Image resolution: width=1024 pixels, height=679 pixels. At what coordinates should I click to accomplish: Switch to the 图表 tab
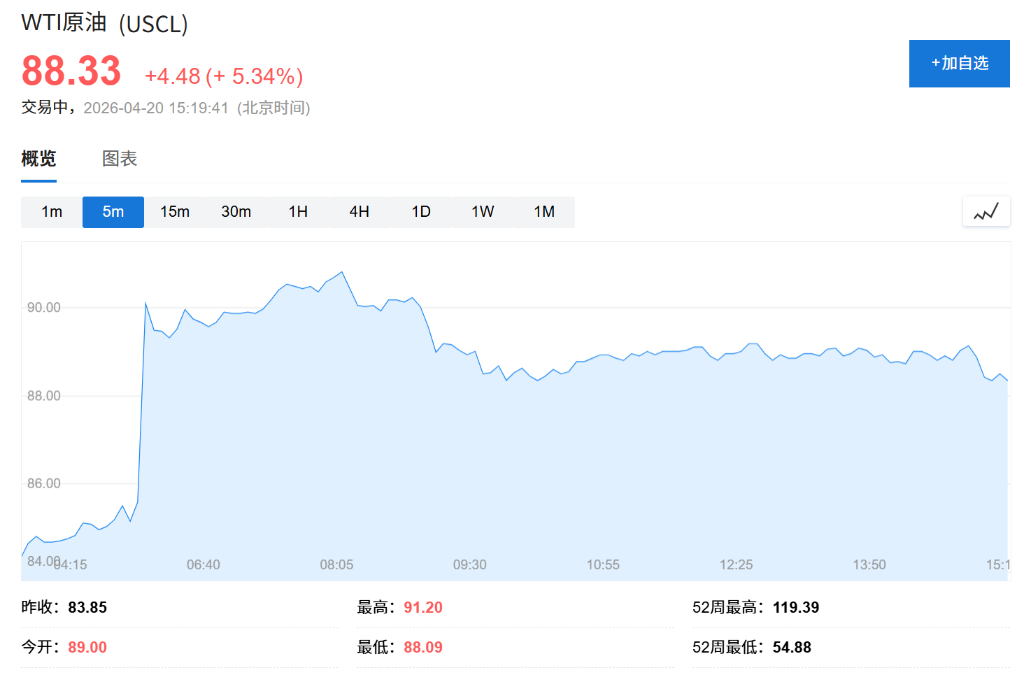(x=119, y=158)
